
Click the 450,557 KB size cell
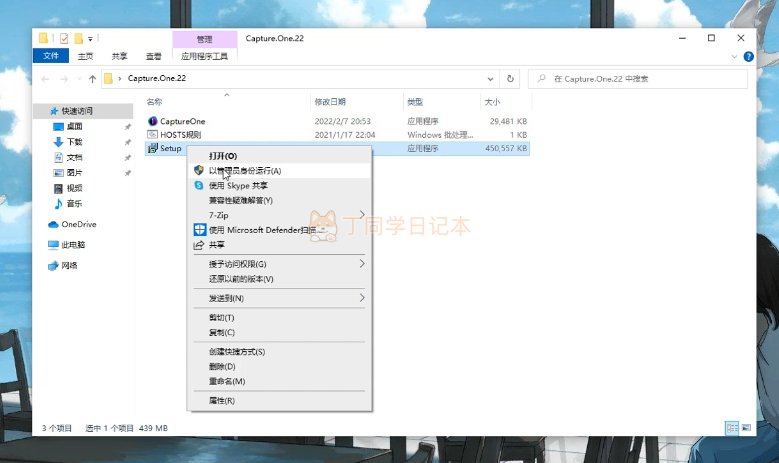coord(506,148)
